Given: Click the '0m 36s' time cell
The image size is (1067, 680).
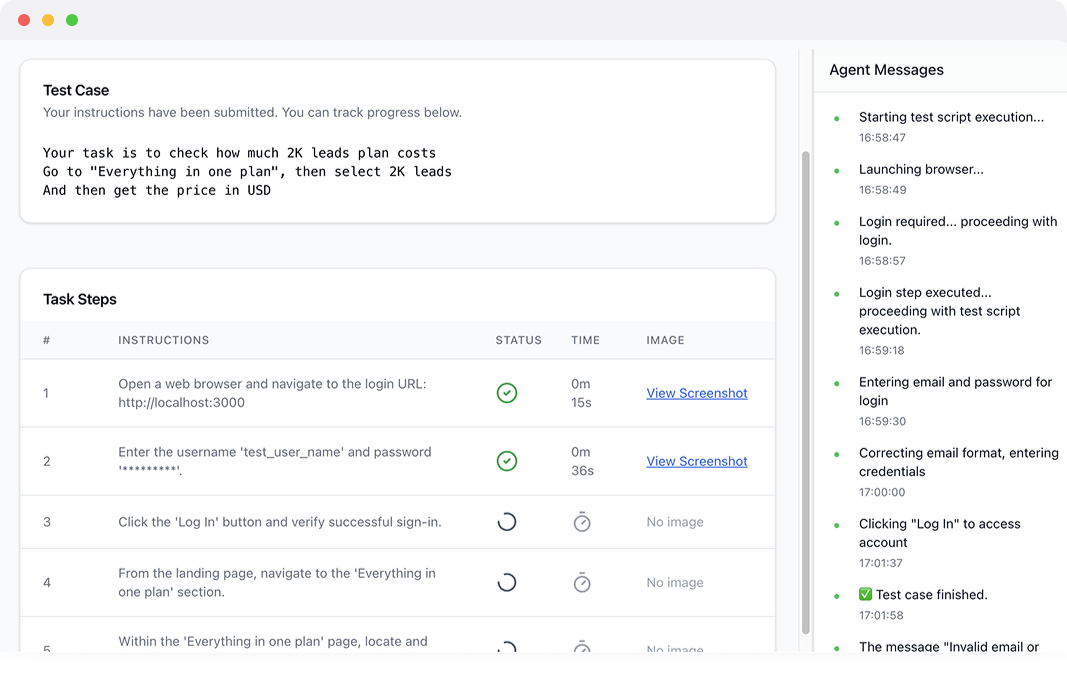Looking at the screenshot, I should (x=582, y=461).
